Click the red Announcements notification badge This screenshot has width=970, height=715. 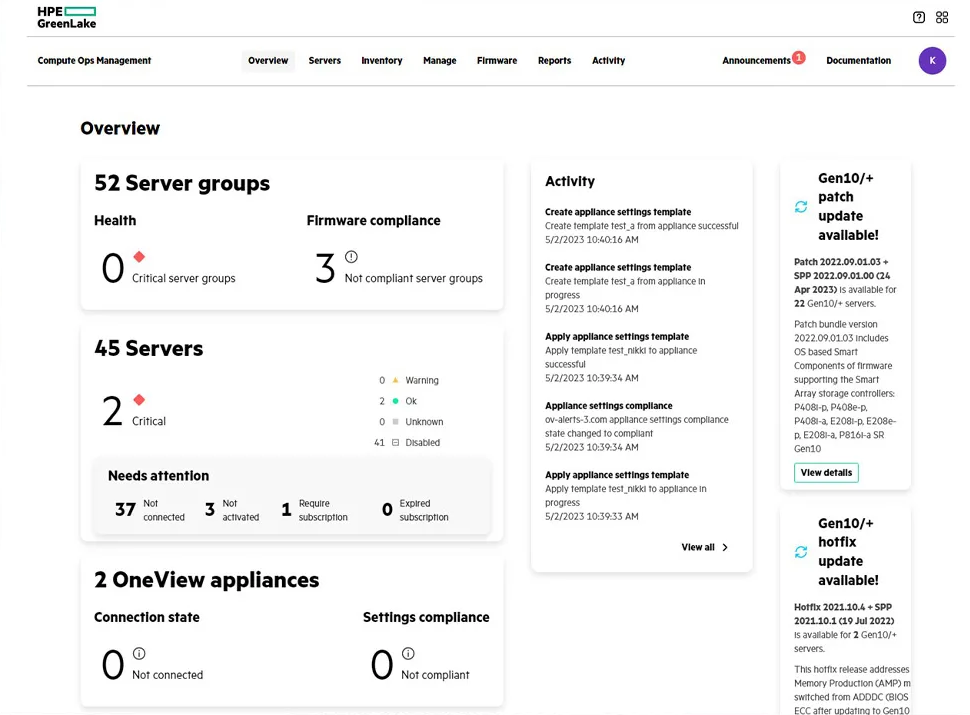coord(799,57)
